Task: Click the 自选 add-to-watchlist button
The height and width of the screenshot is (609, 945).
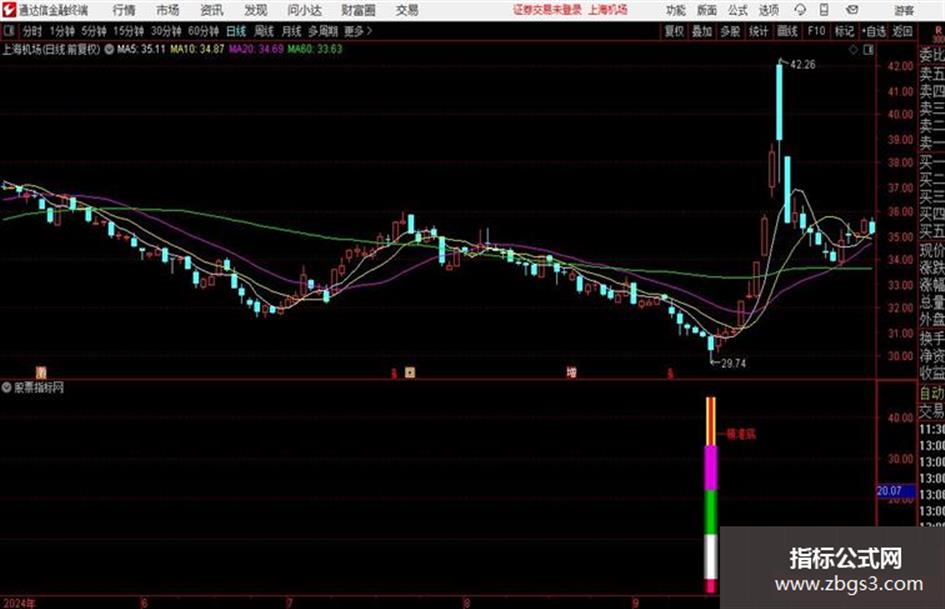Action: [x=873, y=31]
